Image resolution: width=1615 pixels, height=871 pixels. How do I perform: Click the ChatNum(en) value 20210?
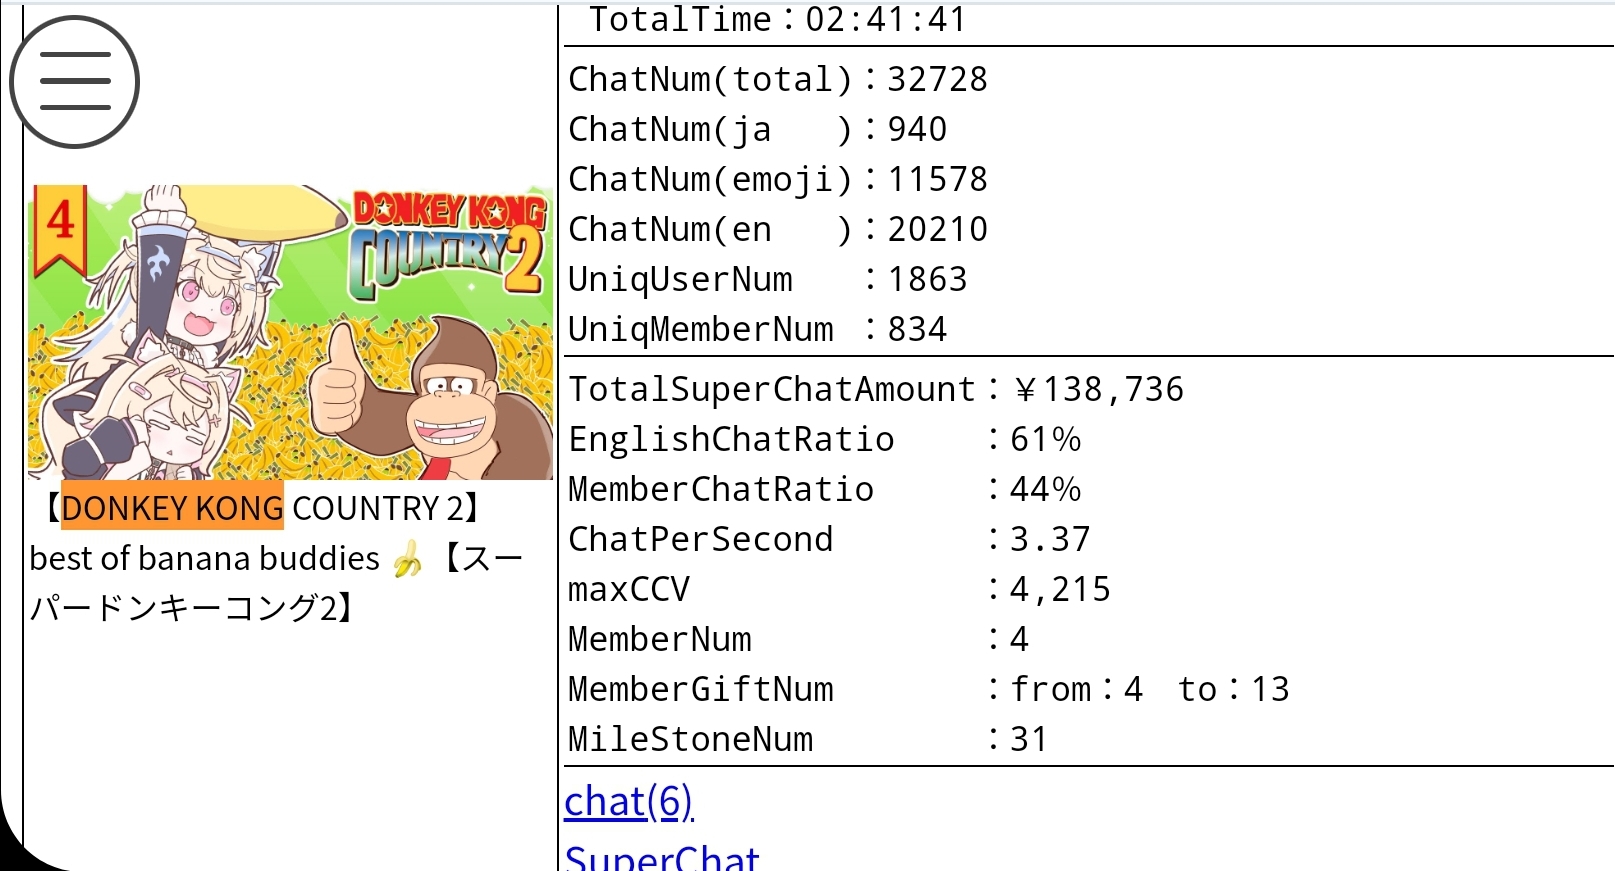point(937,229)
